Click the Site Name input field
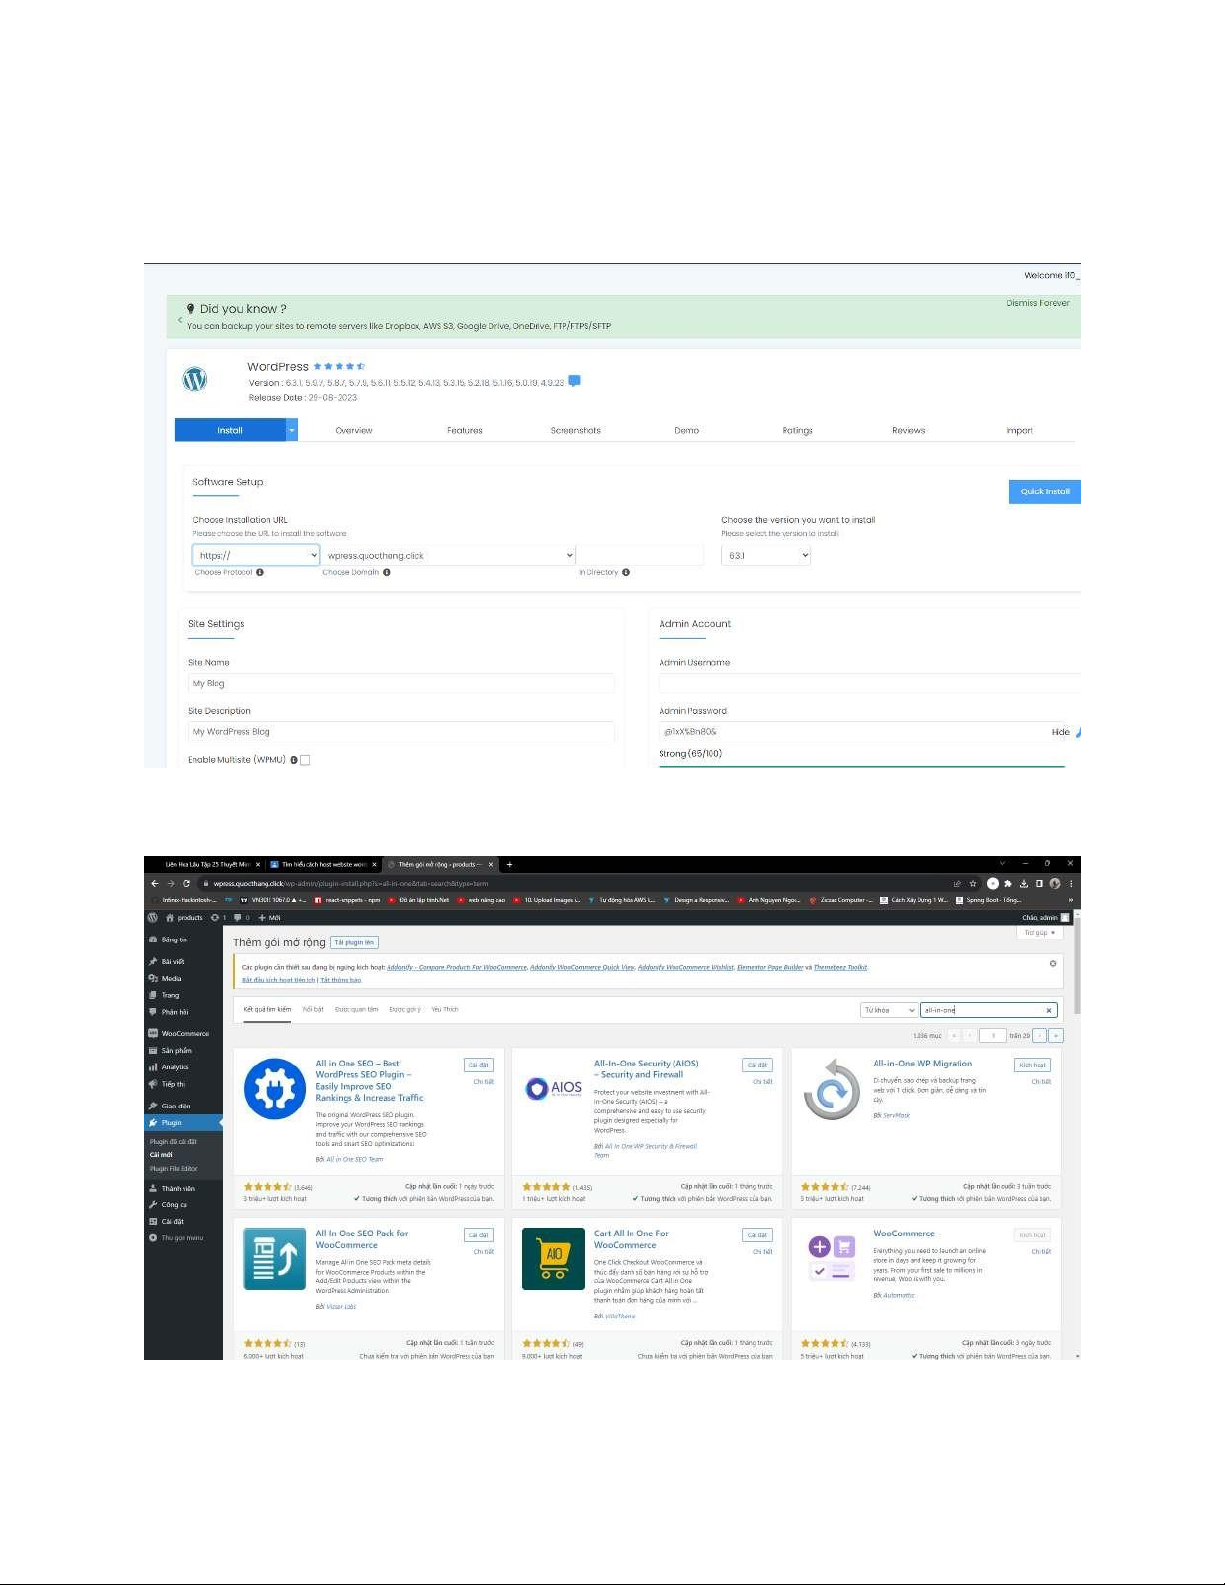Image resolution: width=1225 pixels, height=1585 pixels. [401, 684]
